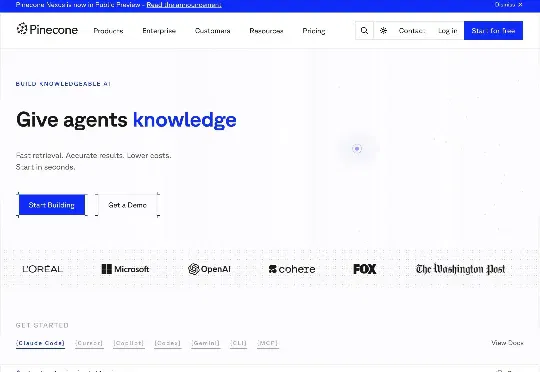Click the Pinecone logo
Viewport: 540px width, 372px height.
pos(47,30)
